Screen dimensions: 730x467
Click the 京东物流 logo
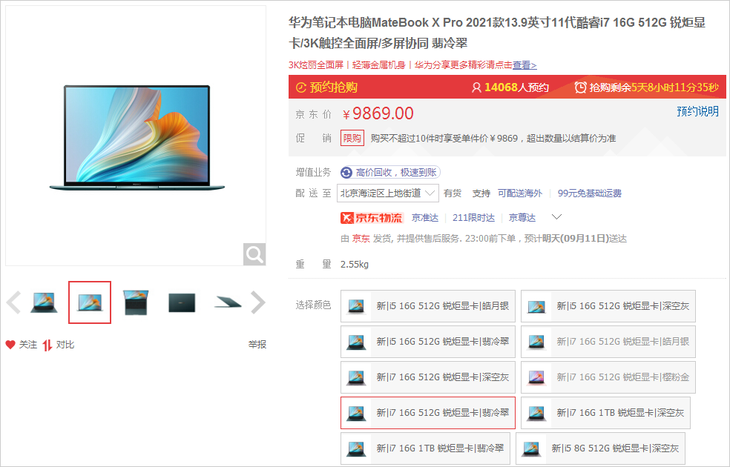coord(371,217)
